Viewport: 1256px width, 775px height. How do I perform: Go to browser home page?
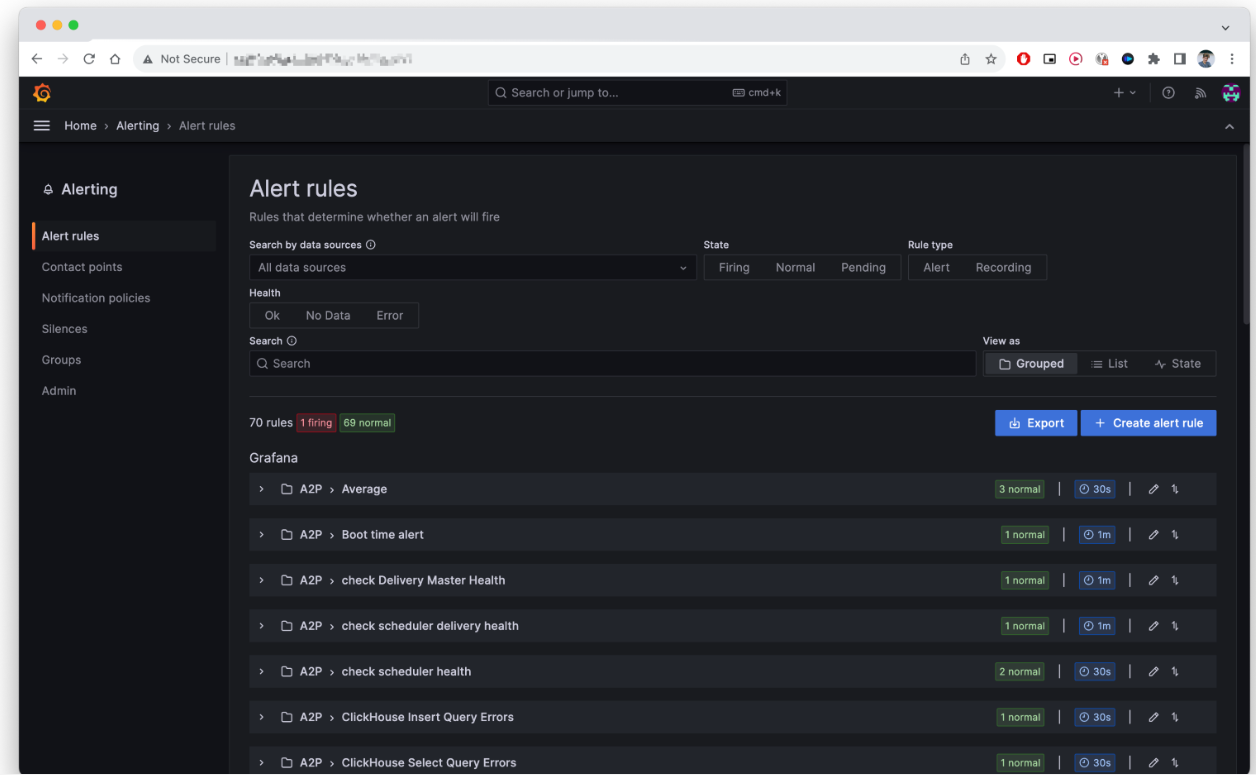pos(115,59)
